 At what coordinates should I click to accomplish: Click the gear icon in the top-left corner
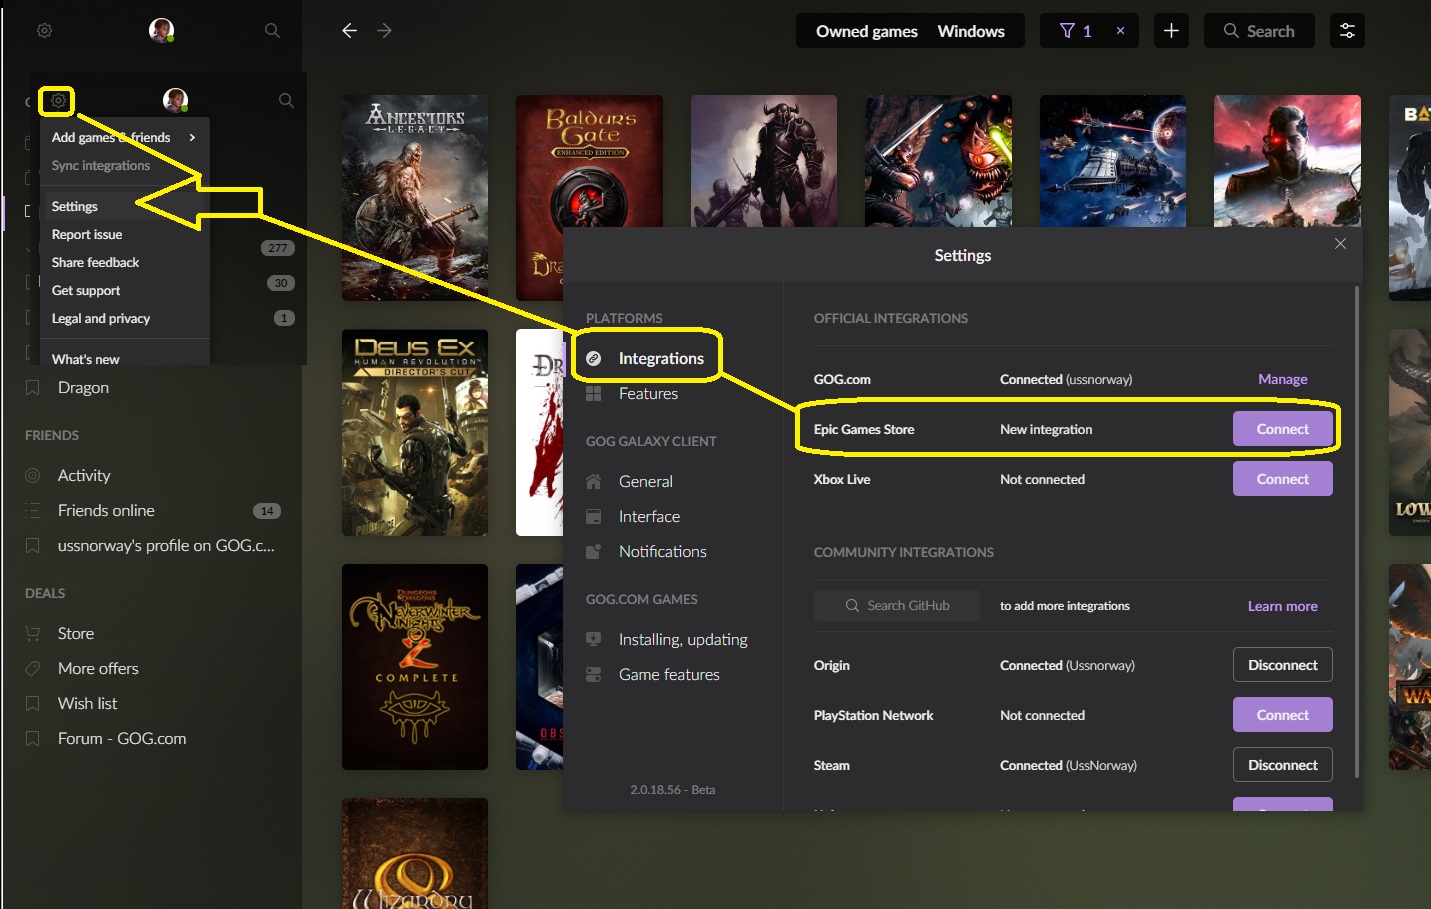(x=45, y=31)
